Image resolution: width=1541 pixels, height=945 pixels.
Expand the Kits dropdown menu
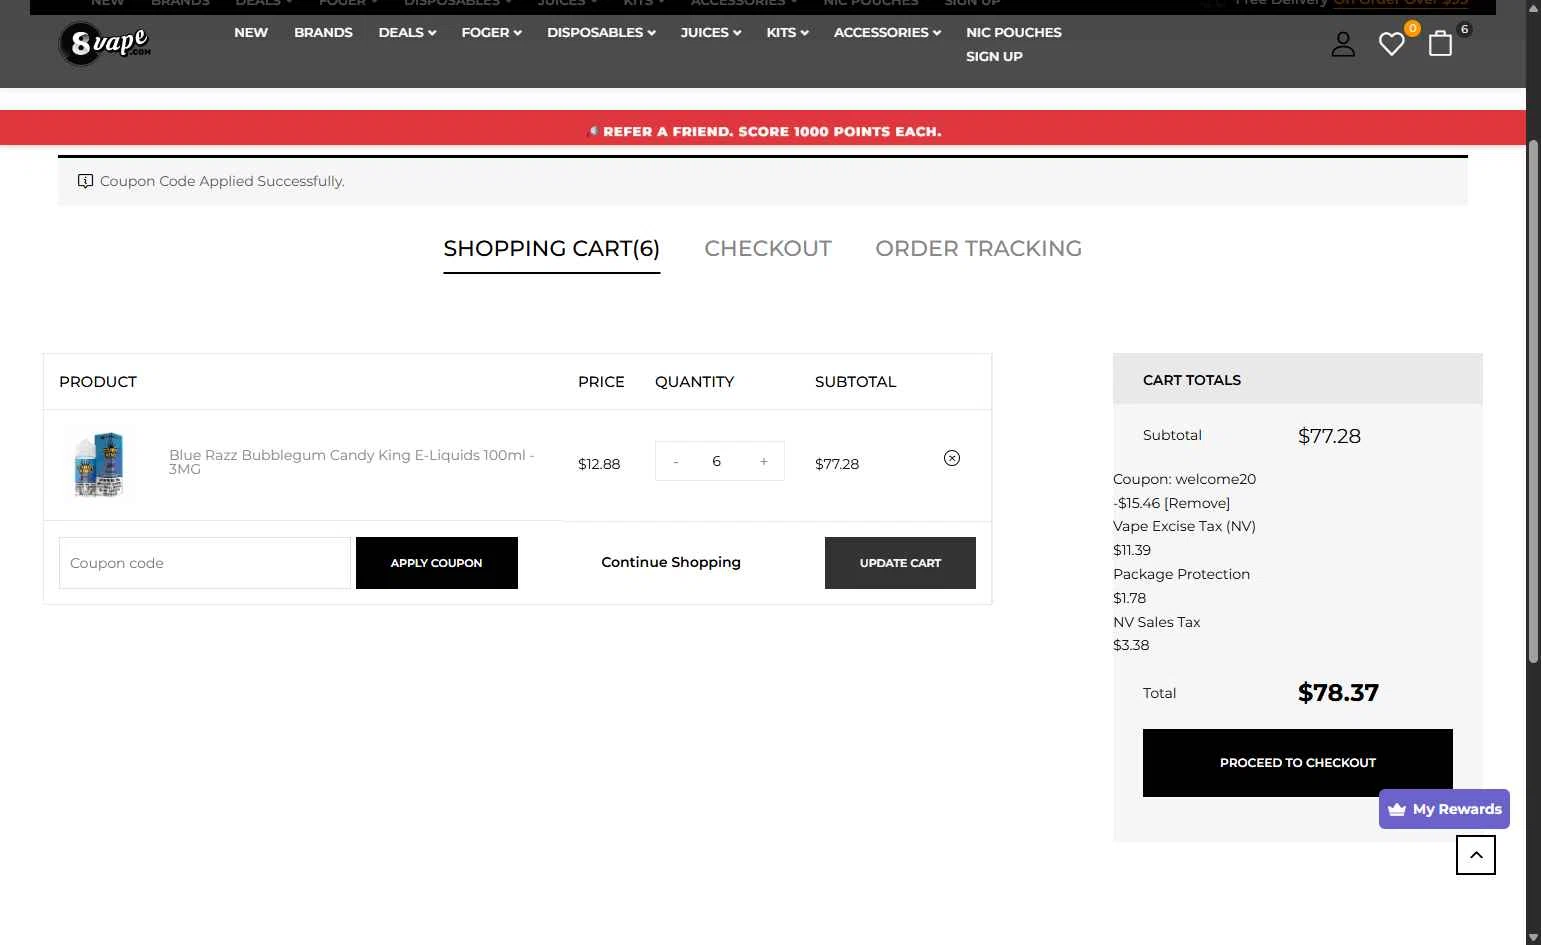tap(787, 32)
